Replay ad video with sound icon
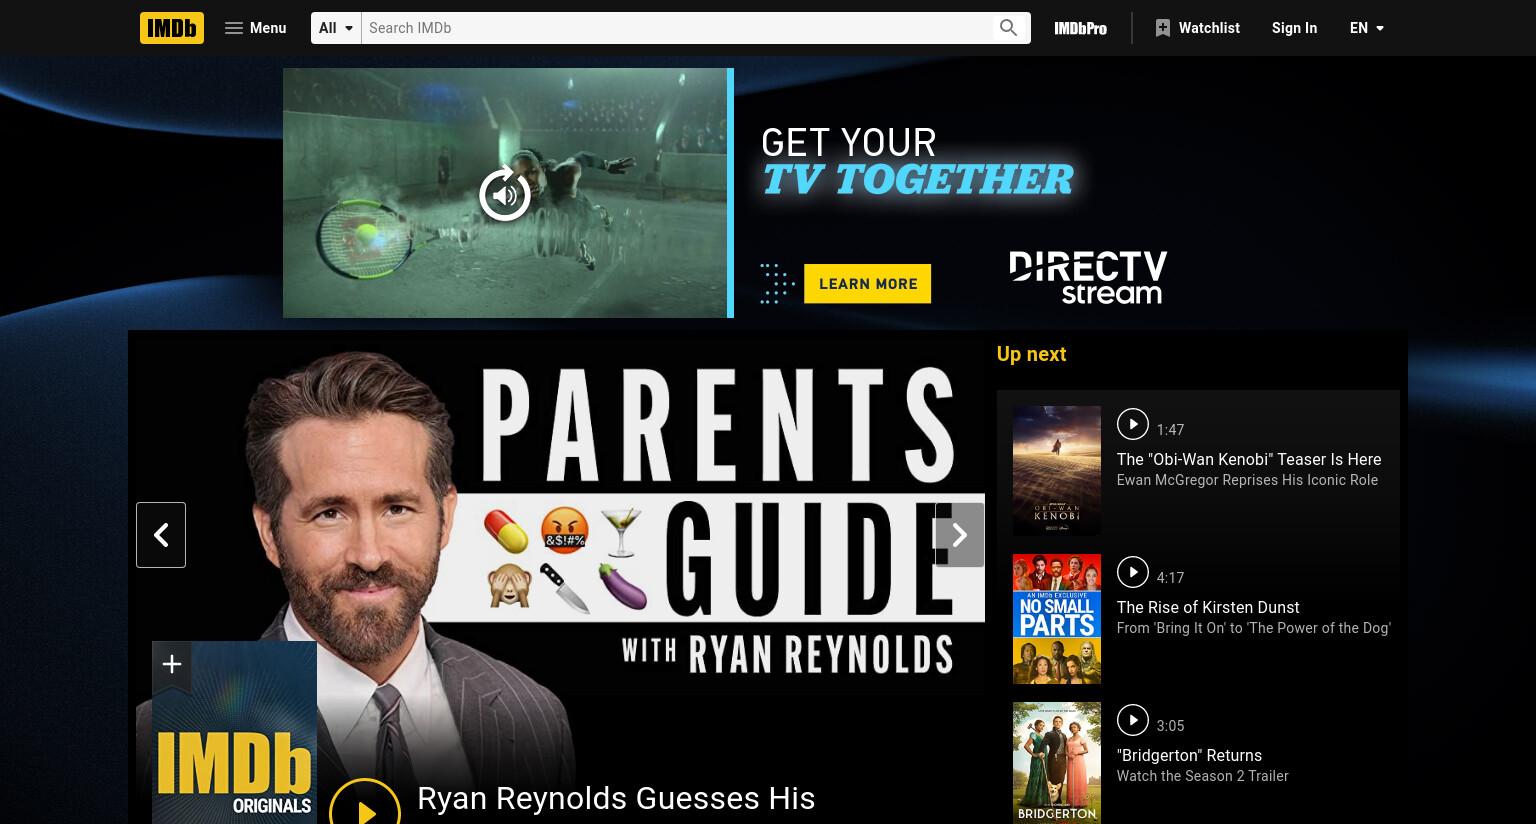1536x824 pixels. point(505,194)
